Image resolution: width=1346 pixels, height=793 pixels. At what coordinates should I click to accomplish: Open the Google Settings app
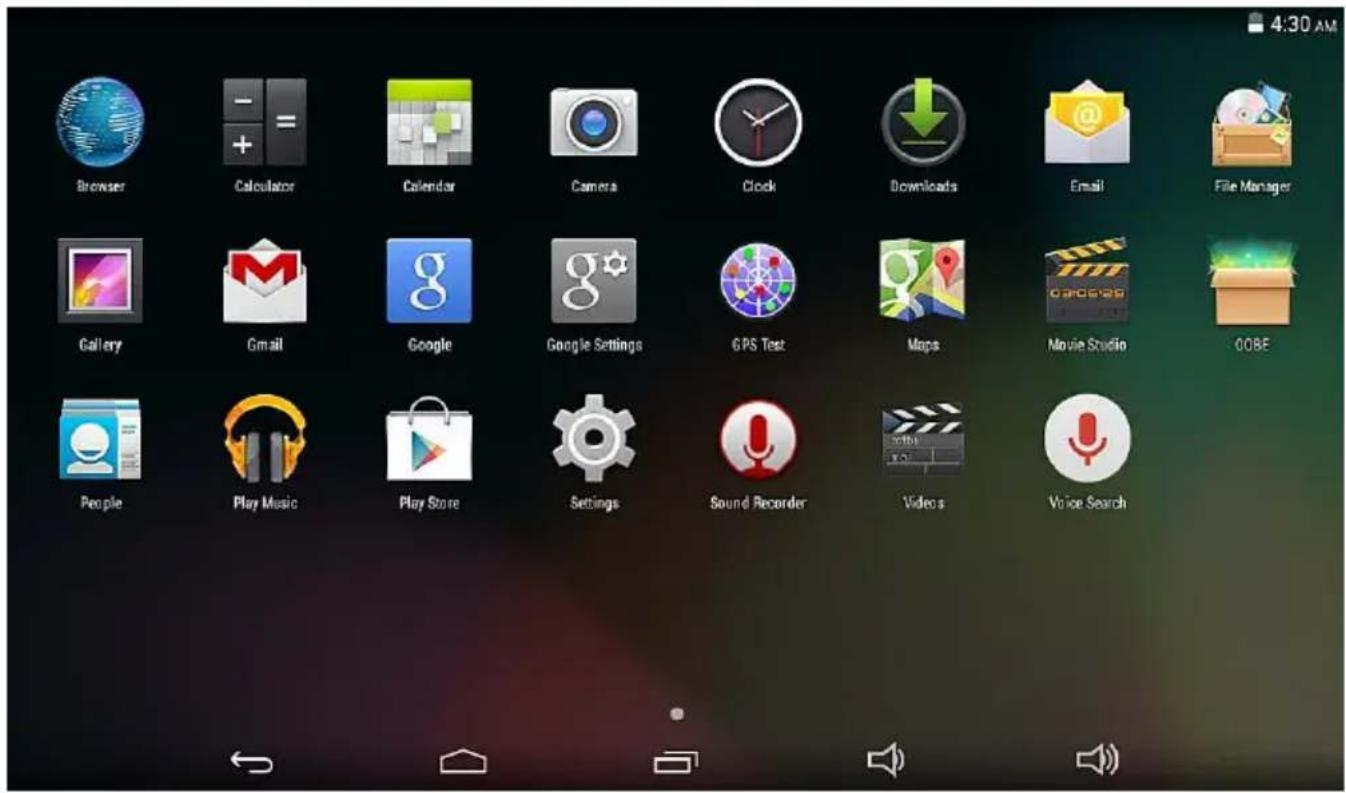pos(593,280)
